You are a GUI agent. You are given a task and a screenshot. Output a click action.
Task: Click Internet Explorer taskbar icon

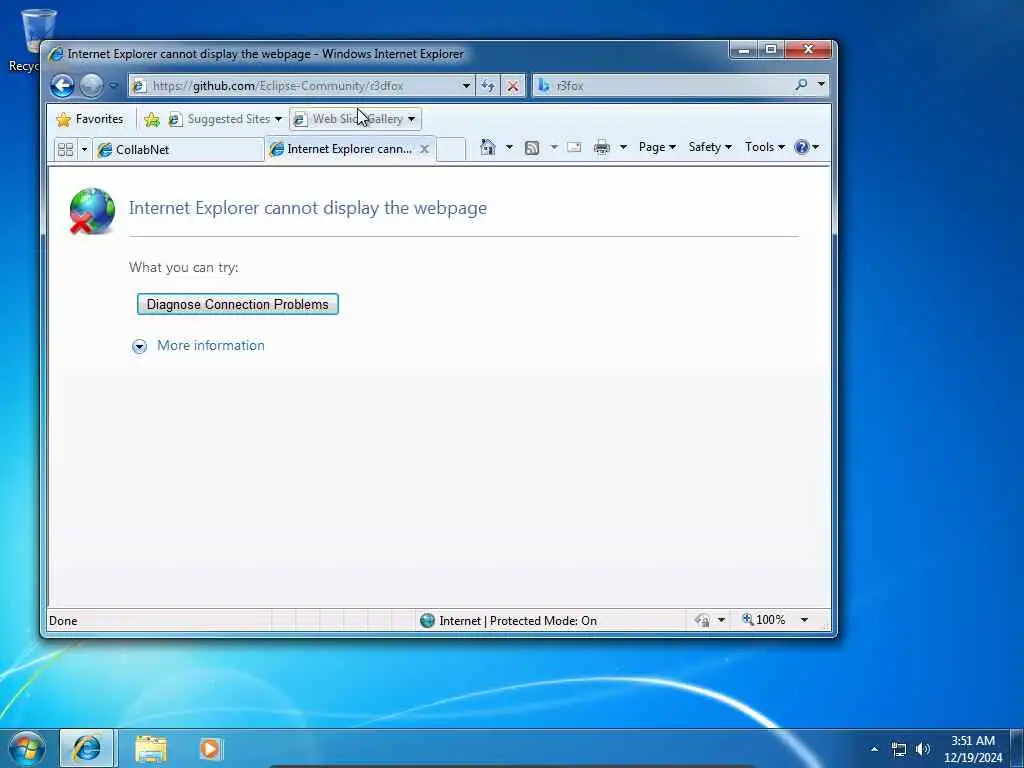(x=87, y=748)
